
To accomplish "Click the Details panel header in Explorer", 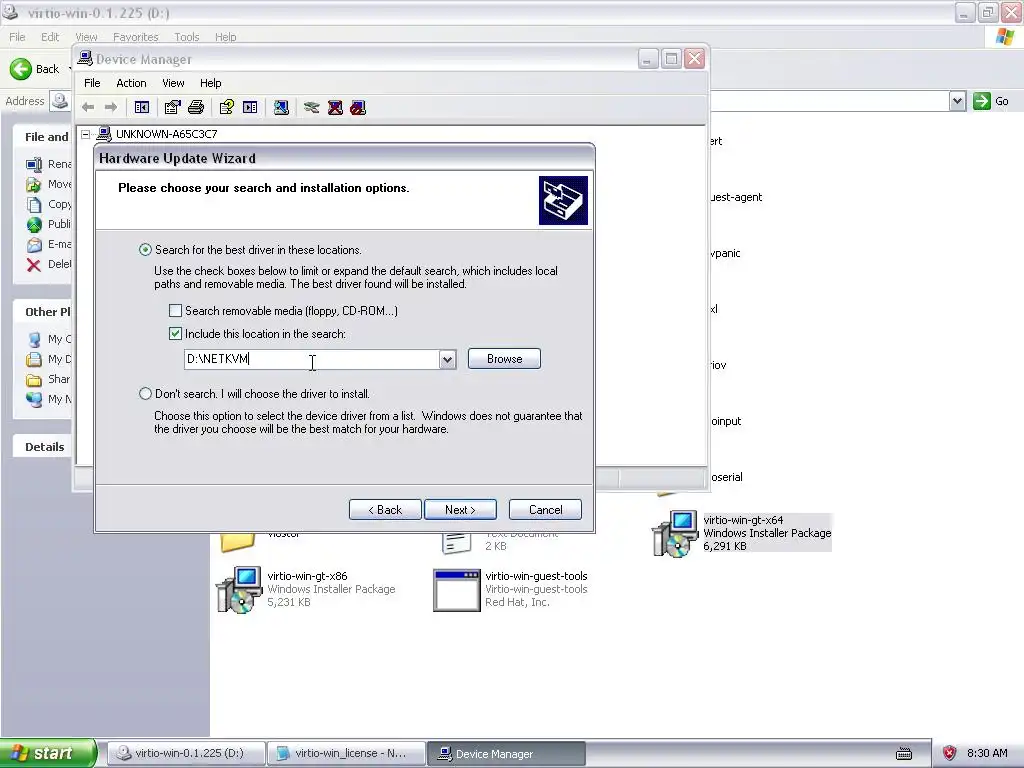I will pyautogui.click(x=44, y=447).
